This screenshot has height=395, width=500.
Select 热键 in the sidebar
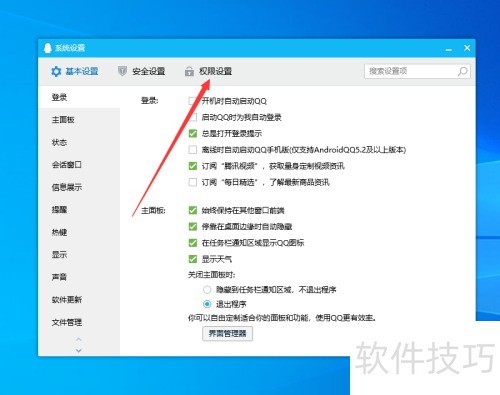(79, 232)
